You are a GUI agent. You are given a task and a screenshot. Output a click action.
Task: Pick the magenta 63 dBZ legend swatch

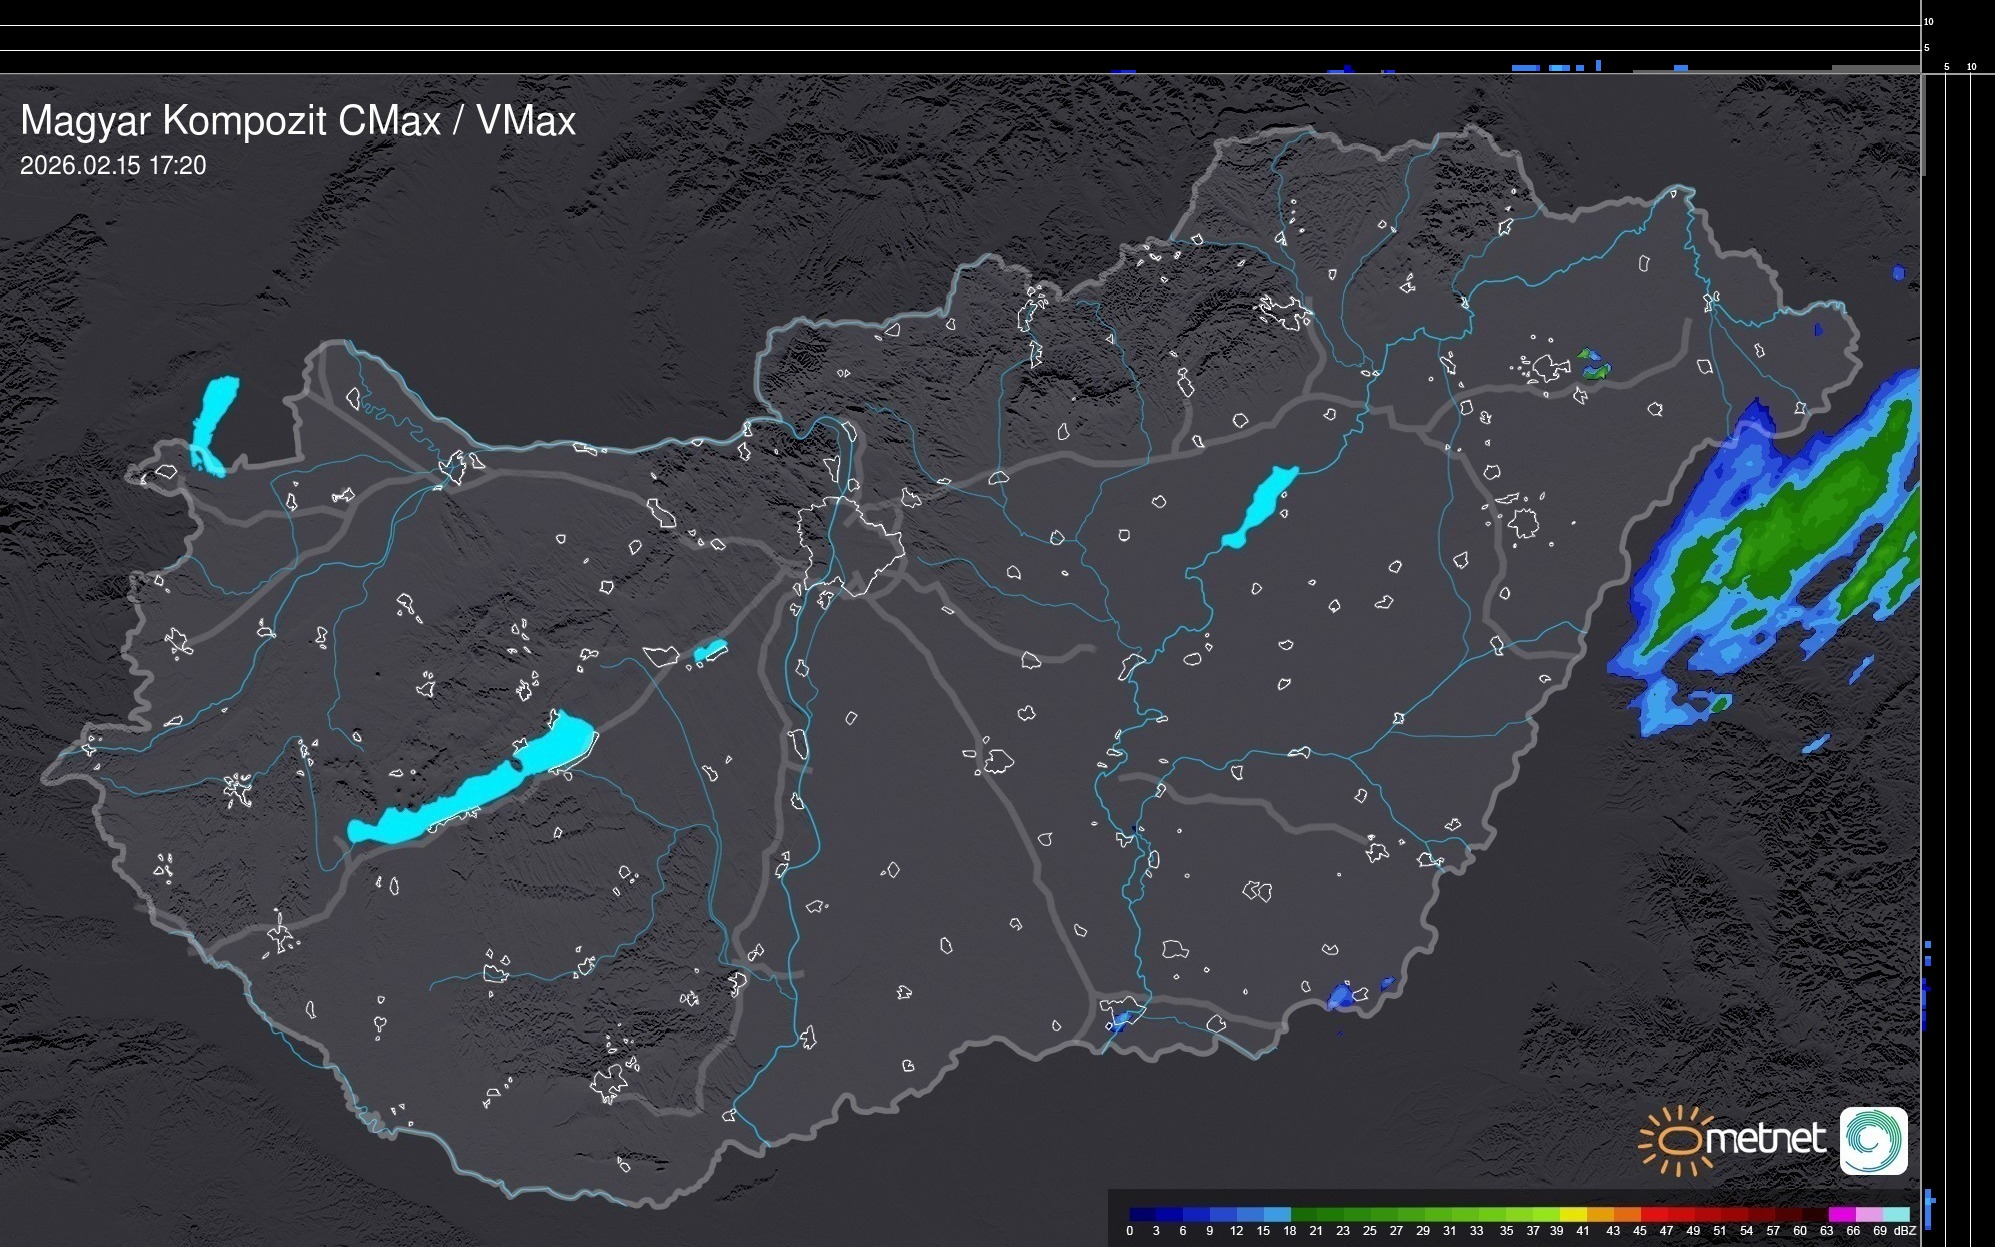1841,1214
